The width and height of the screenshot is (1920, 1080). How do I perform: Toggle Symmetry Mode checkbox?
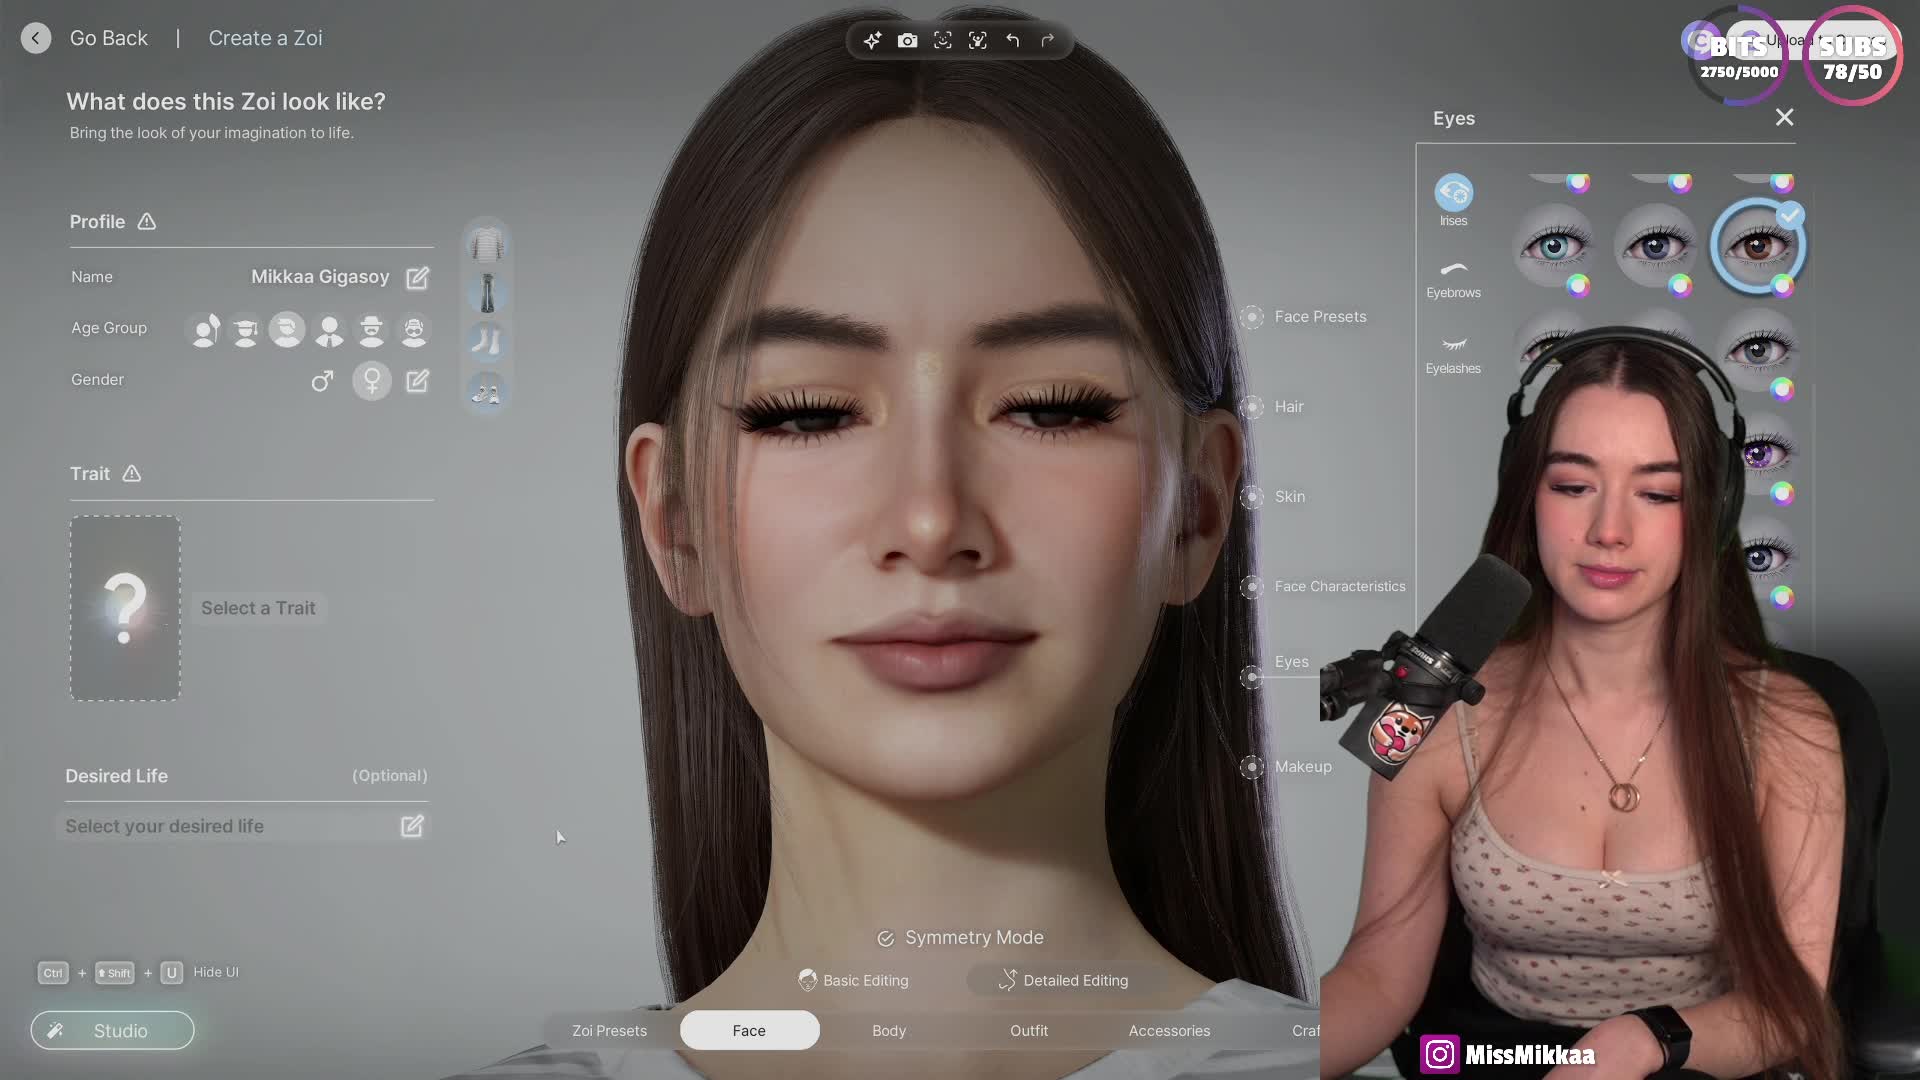(885, 938)
